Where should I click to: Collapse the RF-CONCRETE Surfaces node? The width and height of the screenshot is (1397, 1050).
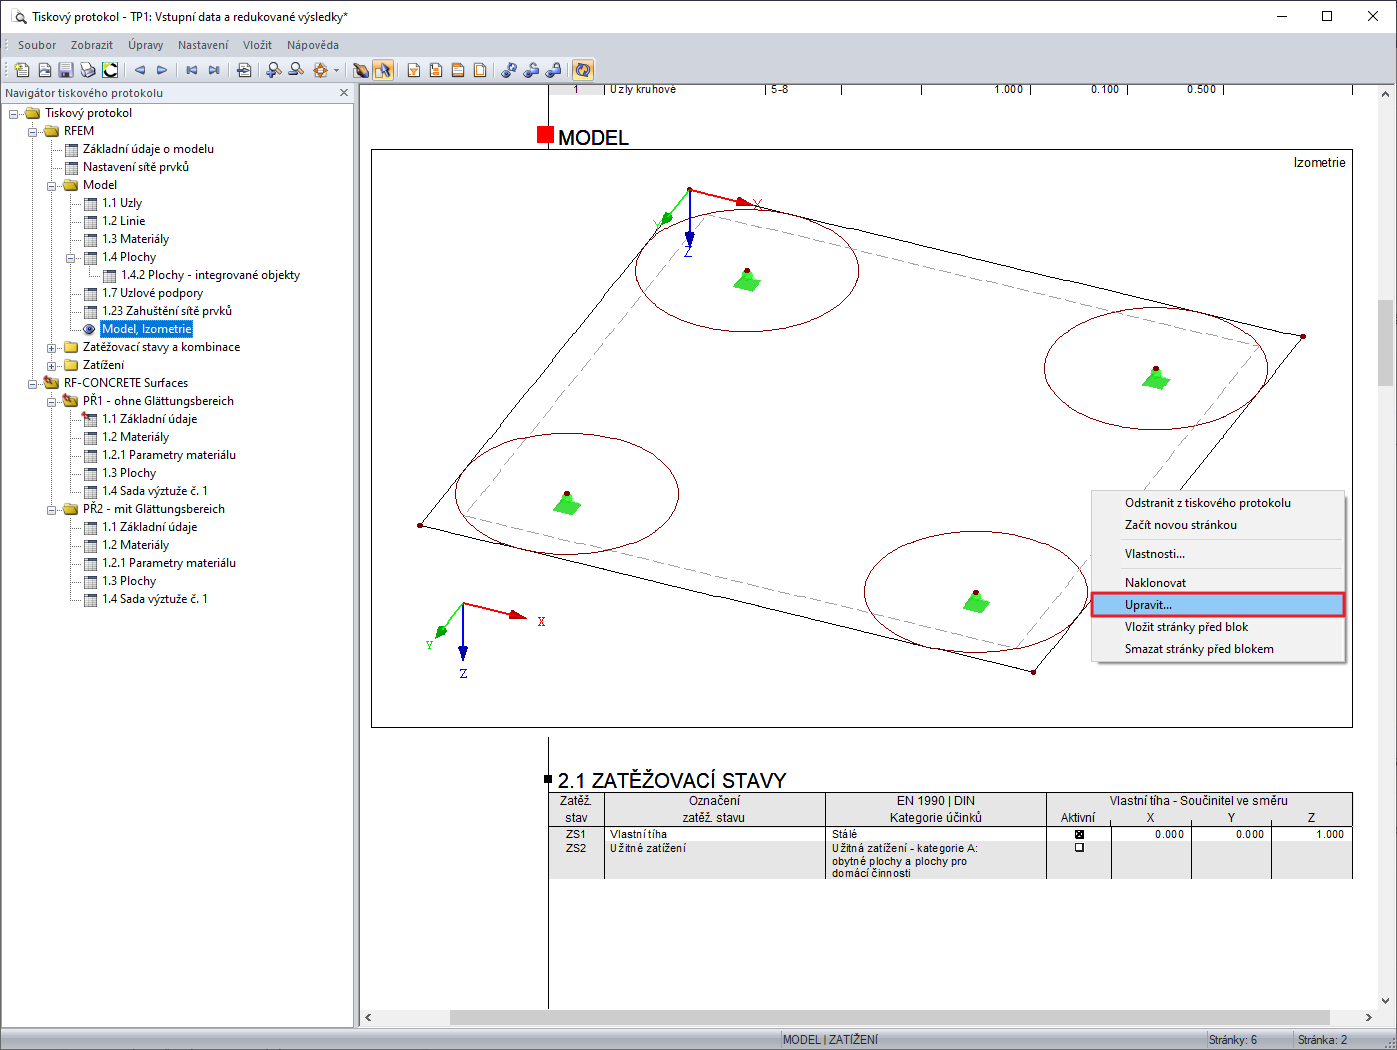coord(33,383)
